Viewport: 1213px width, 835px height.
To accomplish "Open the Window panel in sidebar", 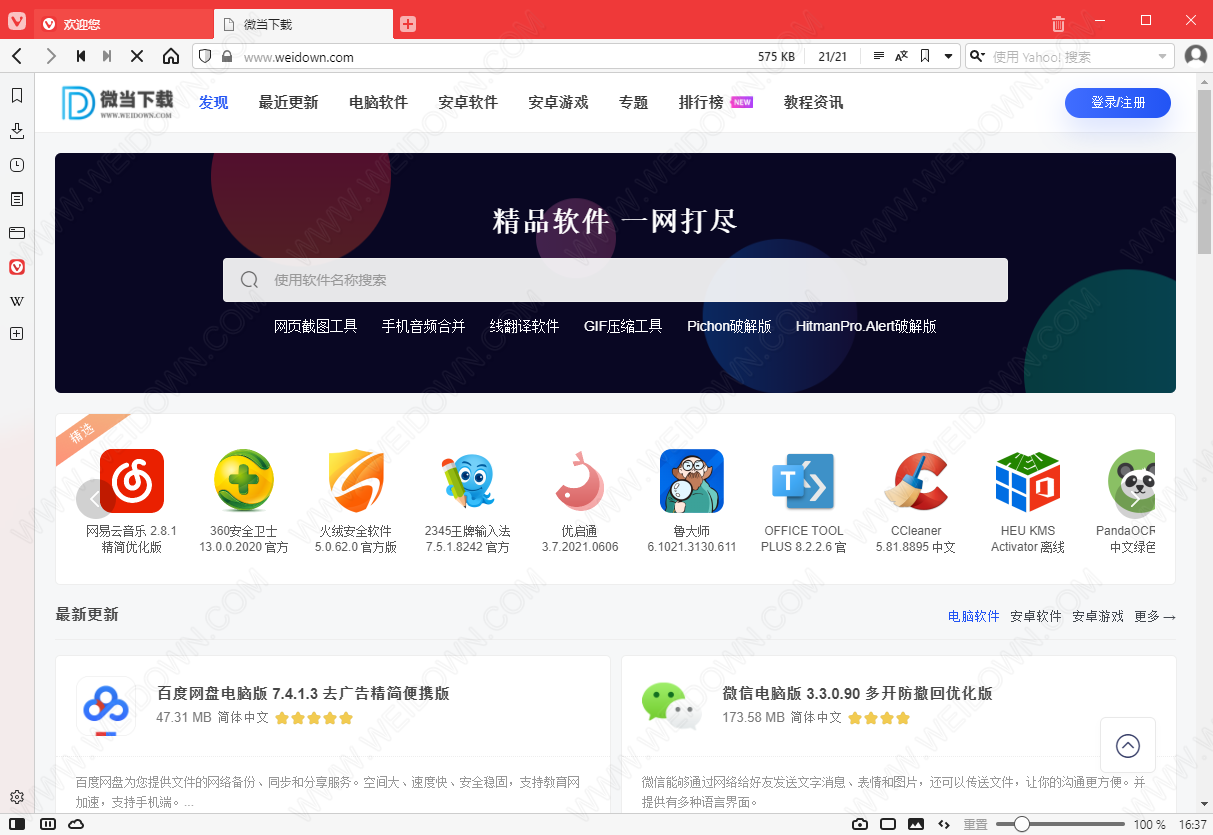I will pos(17,233).
